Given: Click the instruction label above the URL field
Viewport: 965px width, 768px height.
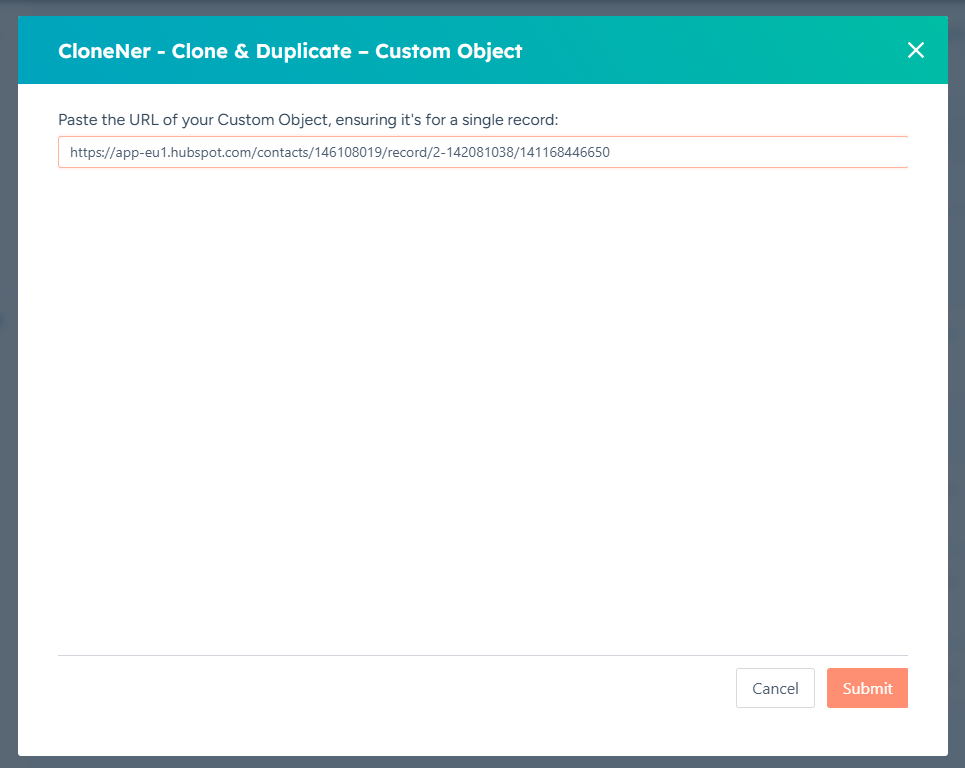Looking at the screenshot, I should coord(310,119).
